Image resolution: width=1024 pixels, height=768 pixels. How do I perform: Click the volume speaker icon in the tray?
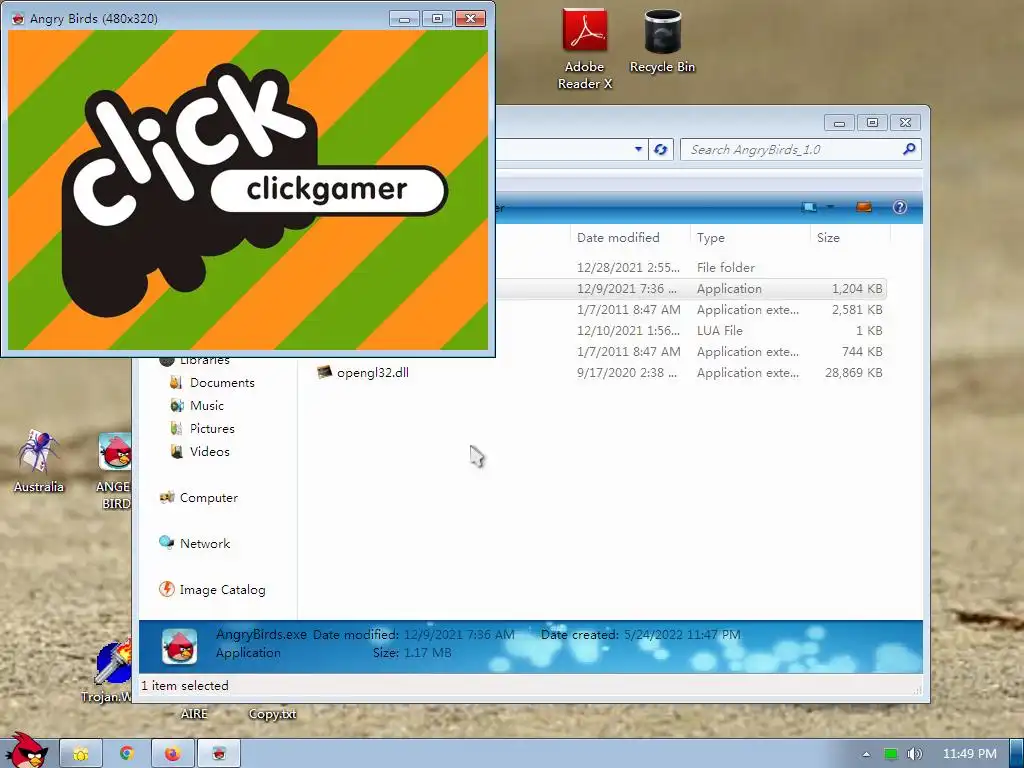point(915,754)
